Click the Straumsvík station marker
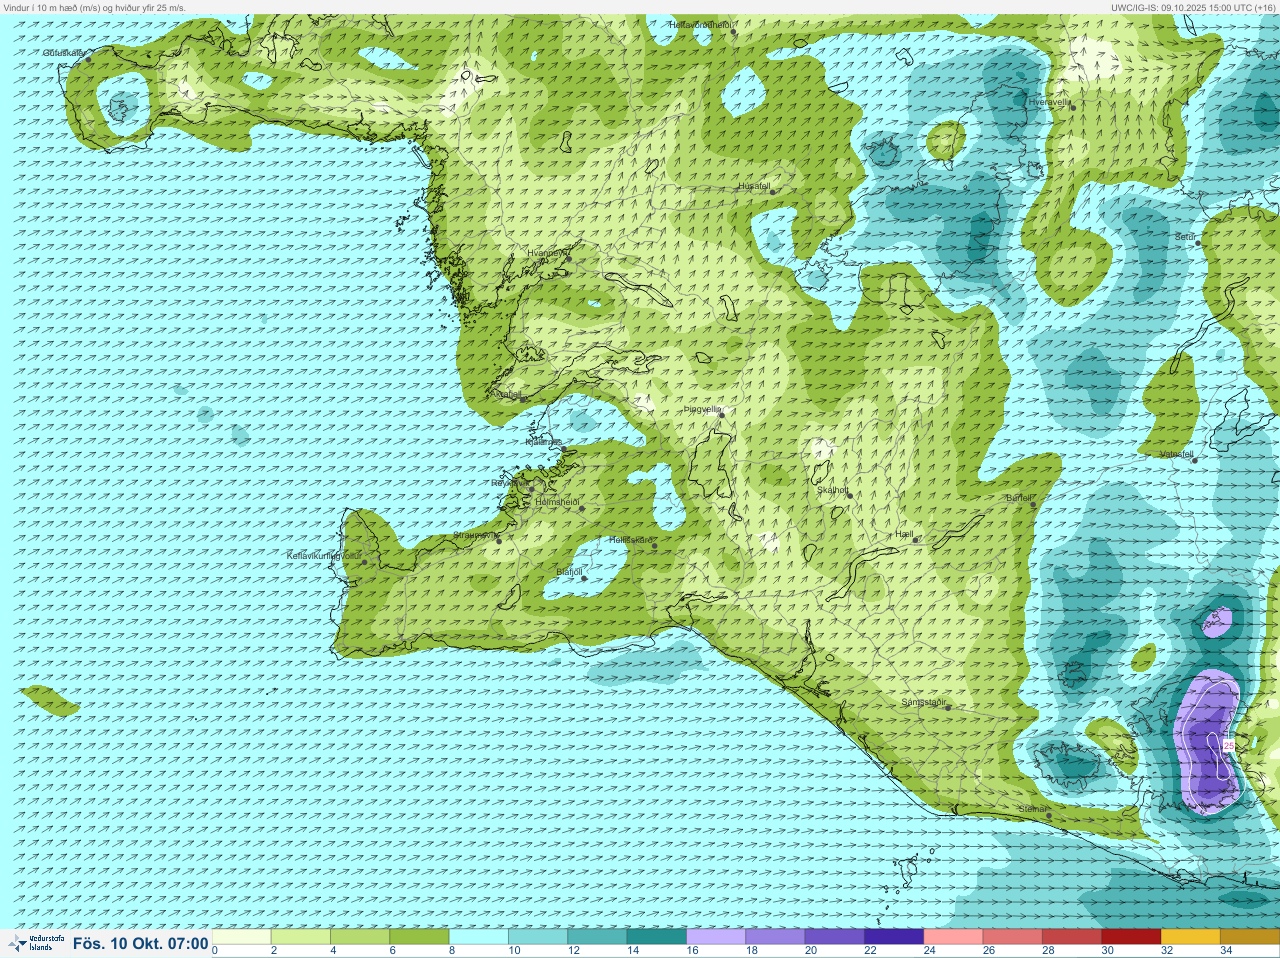 click(499, 541)
